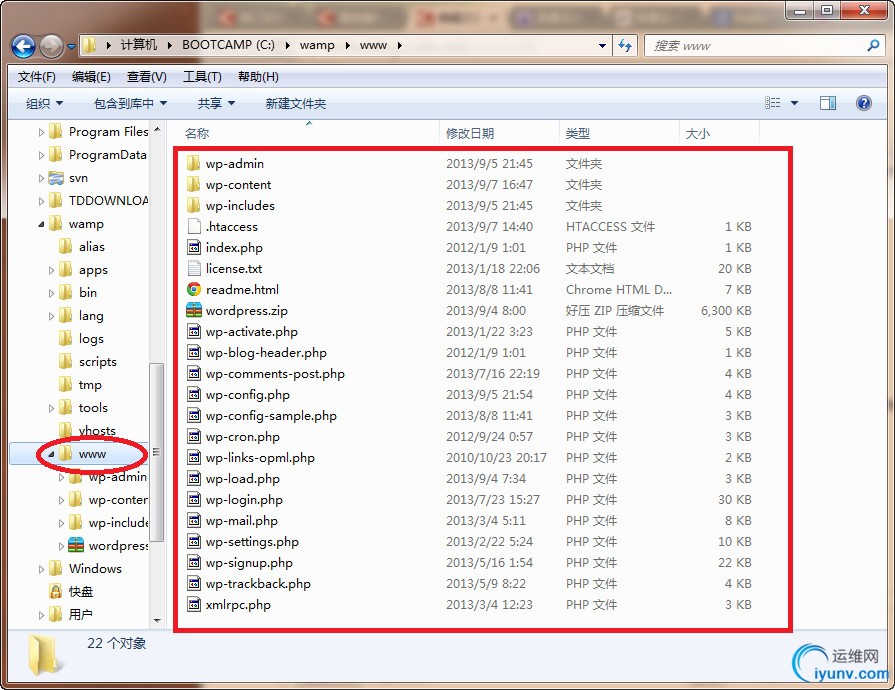This screenshot has height=690, width=895.
Task: Open the address bar history dropdown
Action: click(602, 46)
